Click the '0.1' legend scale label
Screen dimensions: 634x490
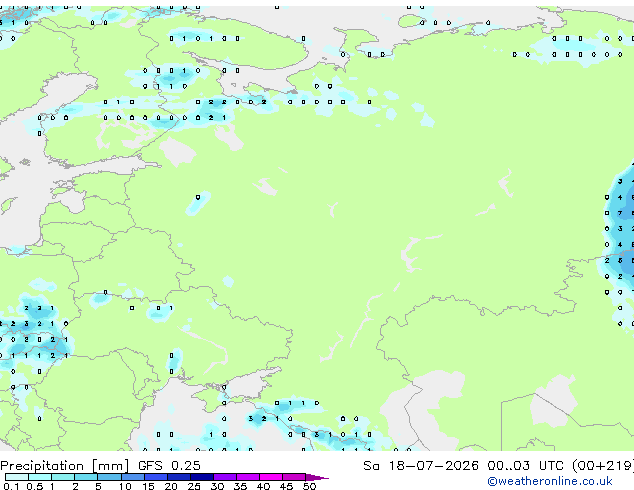[11, 486]
